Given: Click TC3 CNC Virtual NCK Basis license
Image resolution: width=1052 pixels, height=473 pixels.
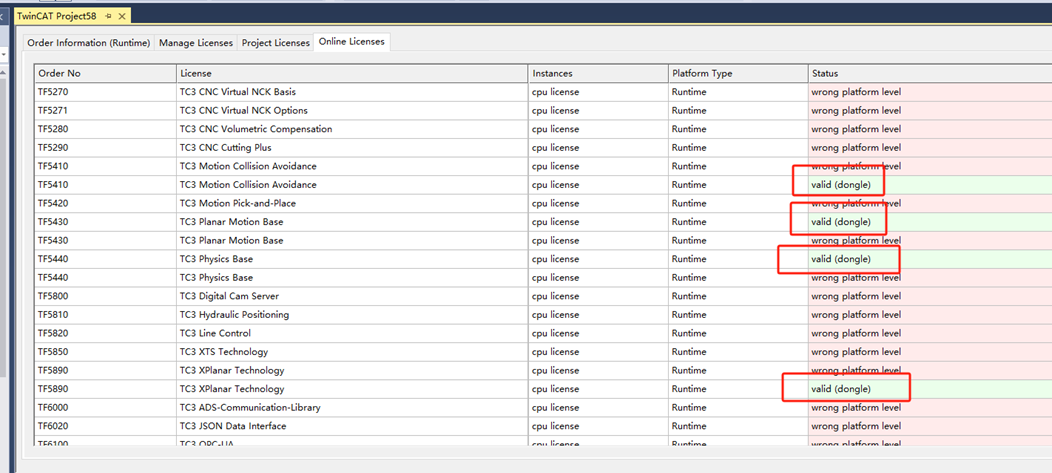Looking at the screenshot, I should [x=238, y=92].
